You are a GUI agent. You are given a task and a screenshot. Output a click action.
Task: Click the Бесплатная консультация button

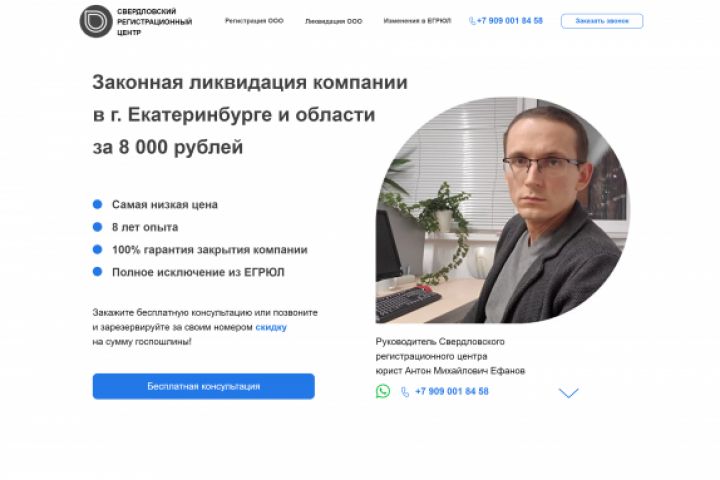pyautogui.click(x=203, y=386)
